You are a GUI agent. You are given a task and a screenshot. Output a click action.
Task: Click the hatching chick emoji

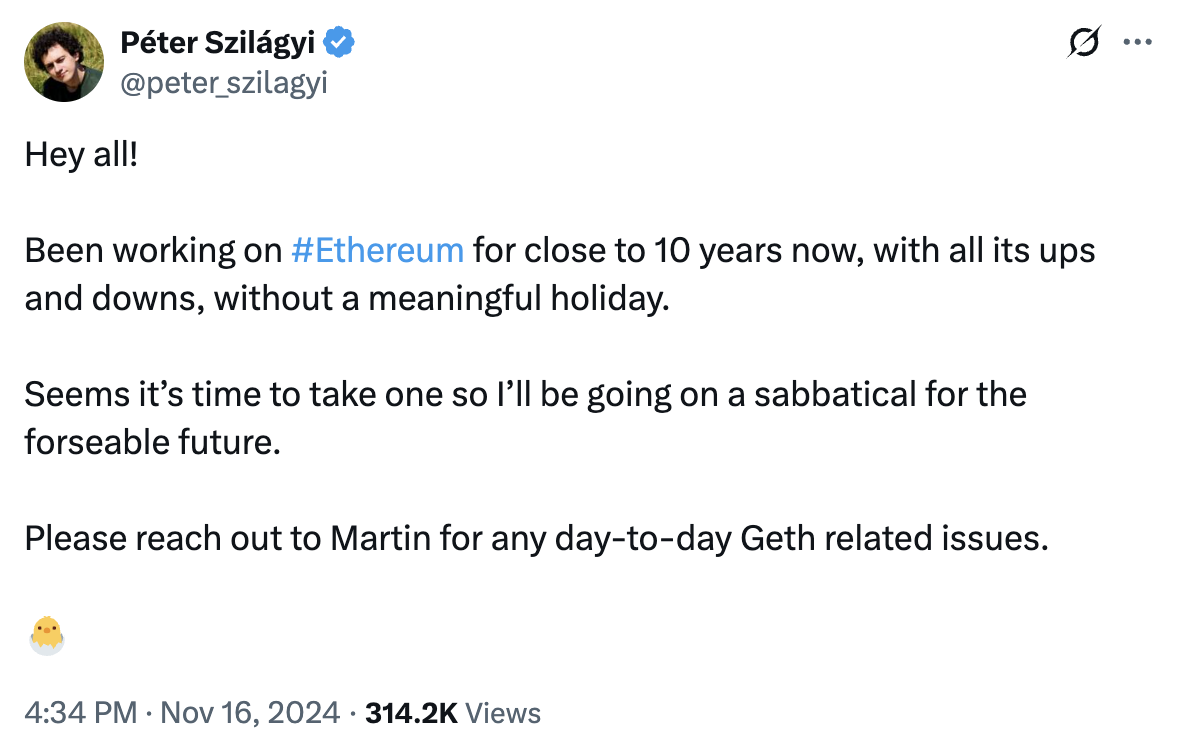pos(46,635)
